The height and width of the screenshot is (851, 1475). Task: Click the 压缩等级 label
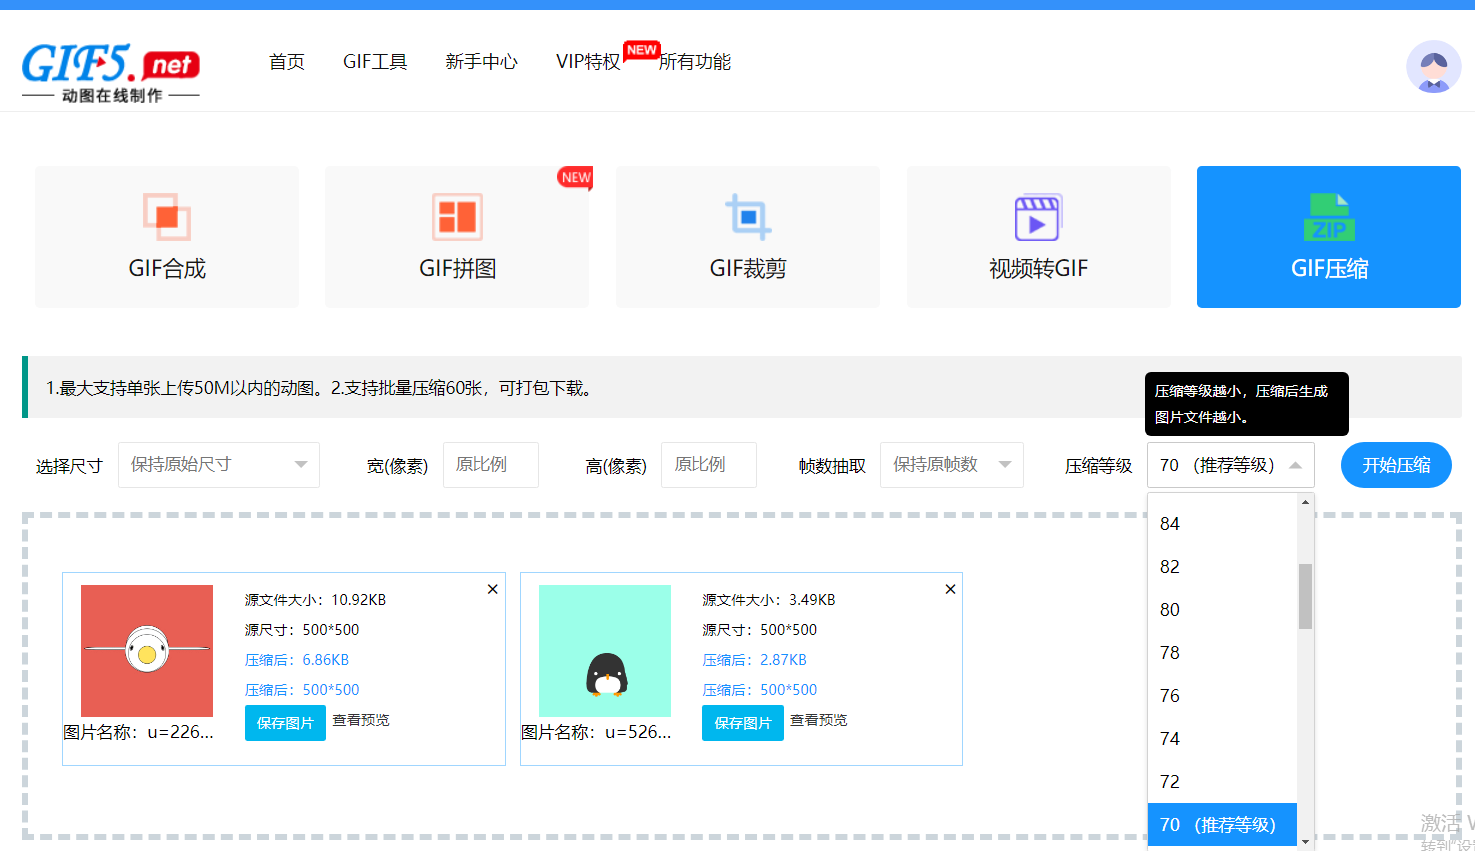click(1098, 466)
